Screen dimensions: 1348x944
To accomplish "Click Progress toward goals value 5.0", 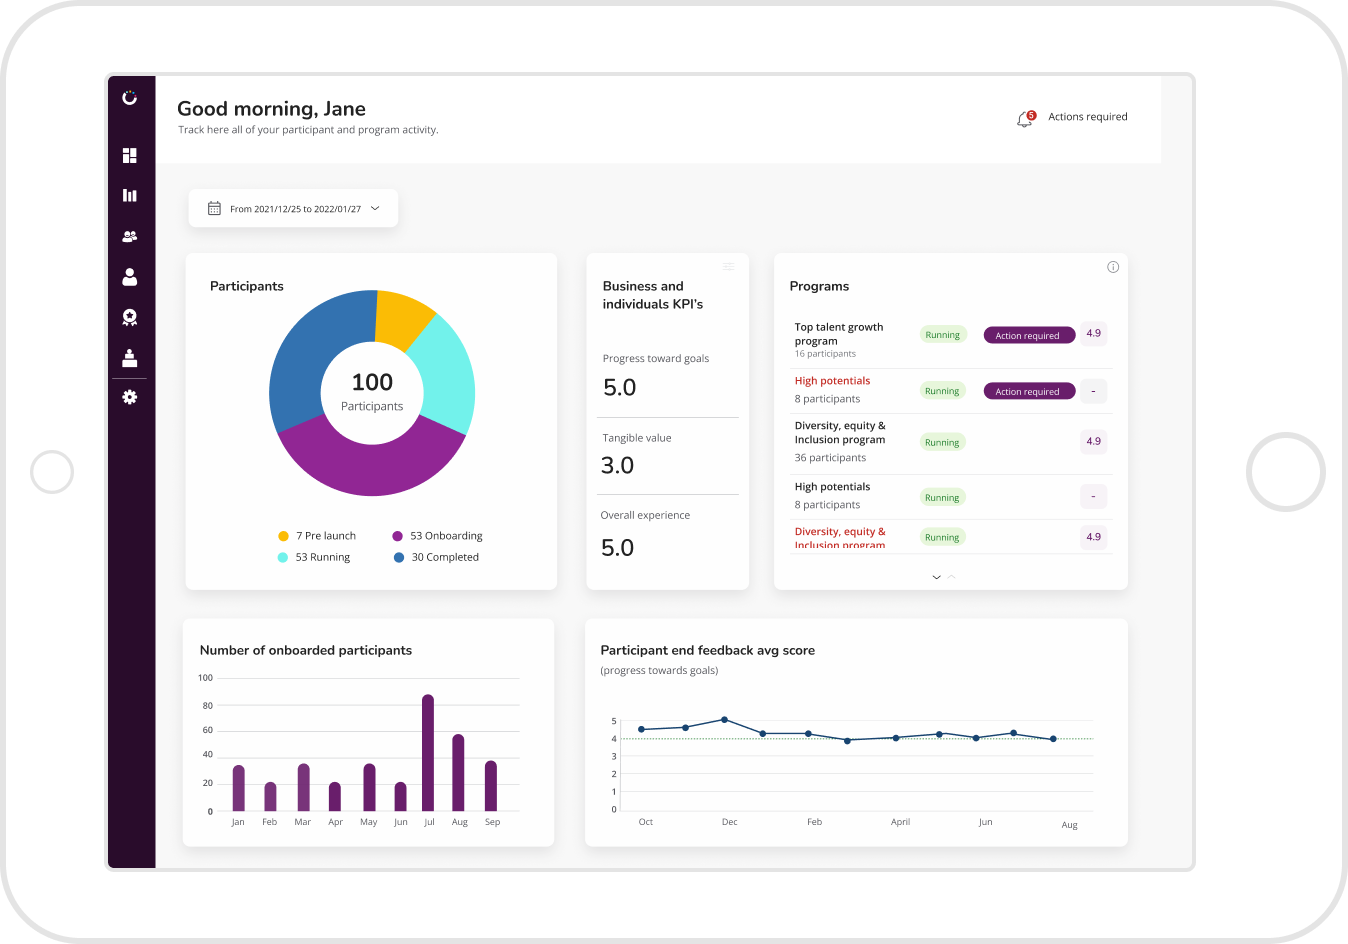I will tap(620, 387).
